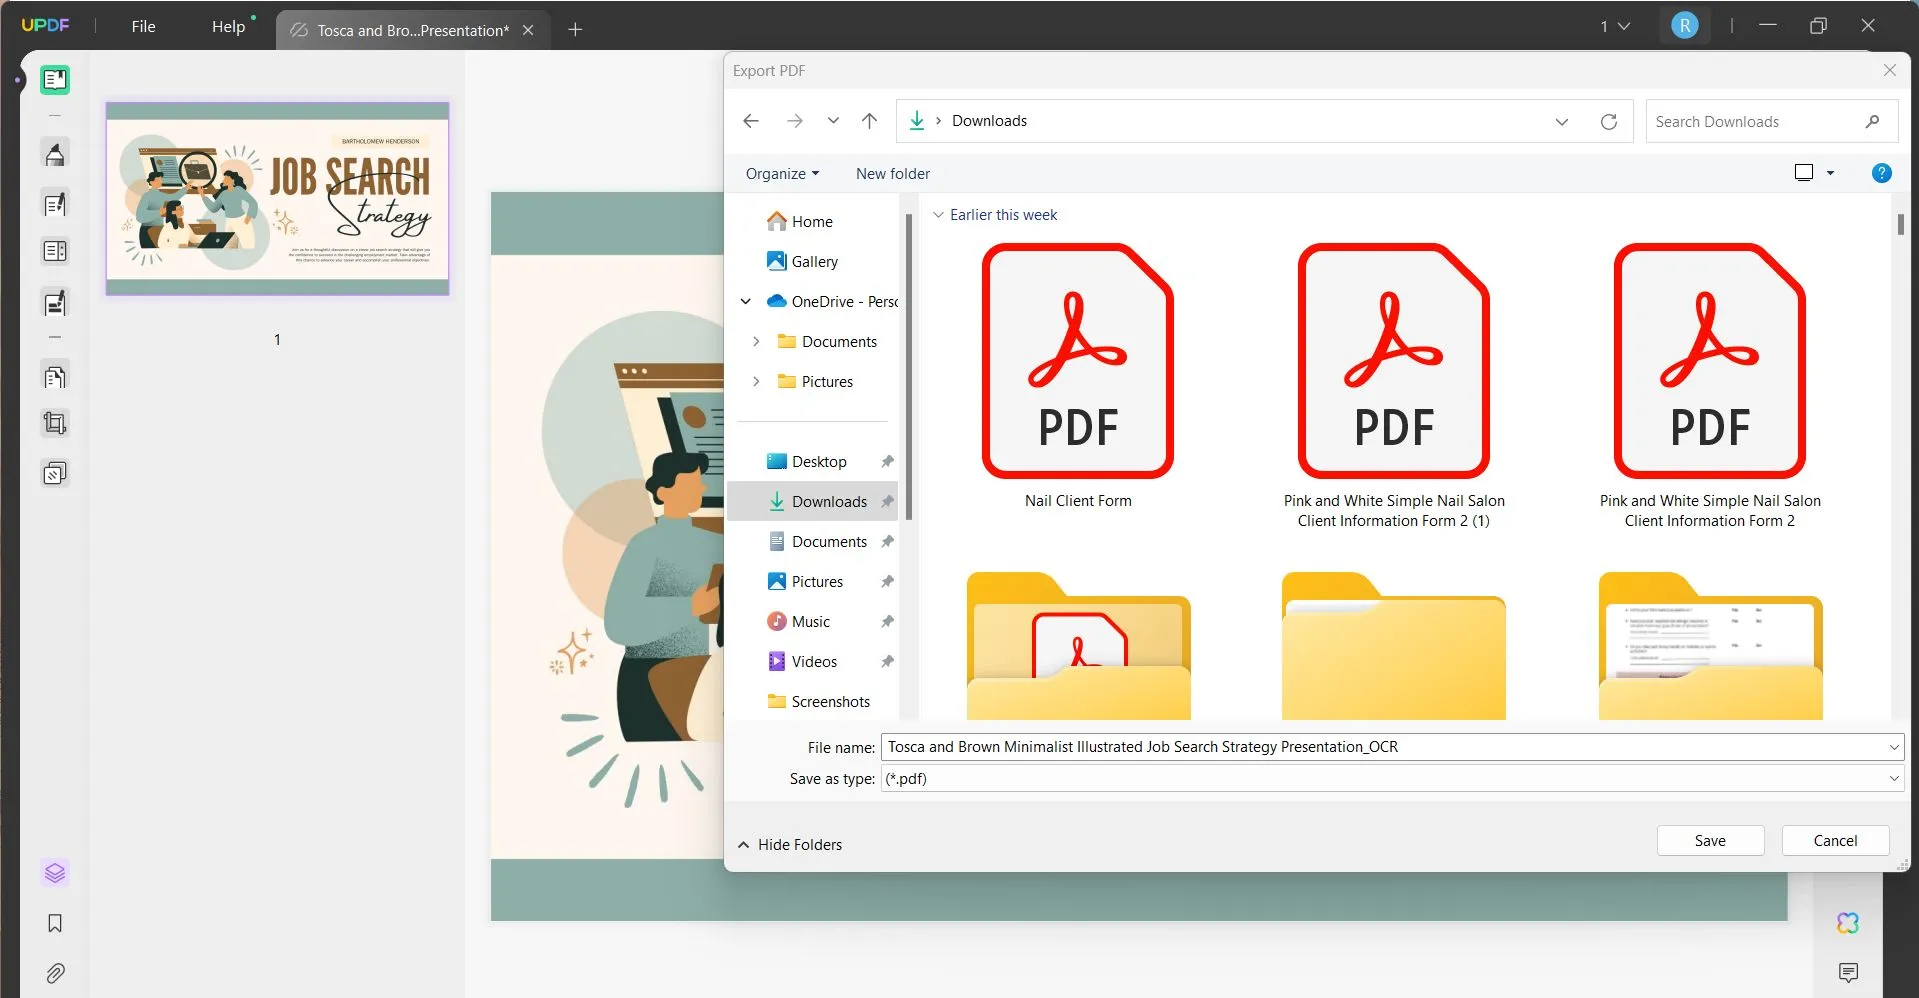
Task: Expand the OneDrive - Personal tree item
Action: point(746,301)
